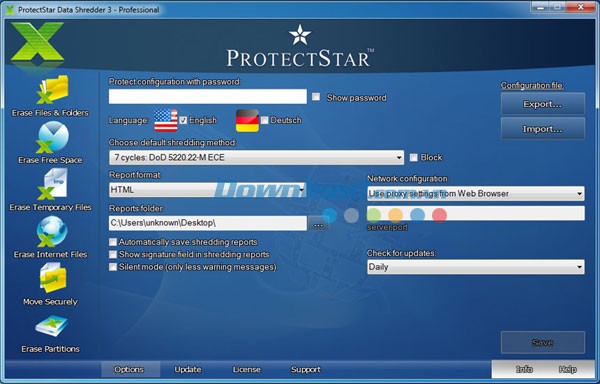Launch Erase Internet Files globe icon
600x384 pixels.
click(52, 231)
